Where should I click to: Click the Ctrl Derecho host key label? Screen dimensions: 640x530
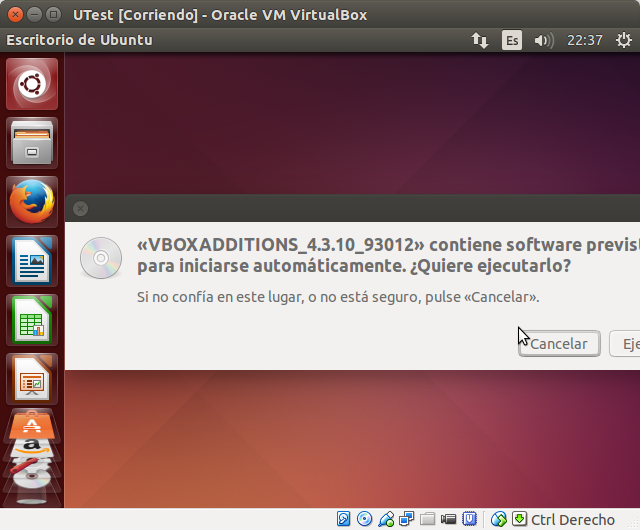(573, 520)
